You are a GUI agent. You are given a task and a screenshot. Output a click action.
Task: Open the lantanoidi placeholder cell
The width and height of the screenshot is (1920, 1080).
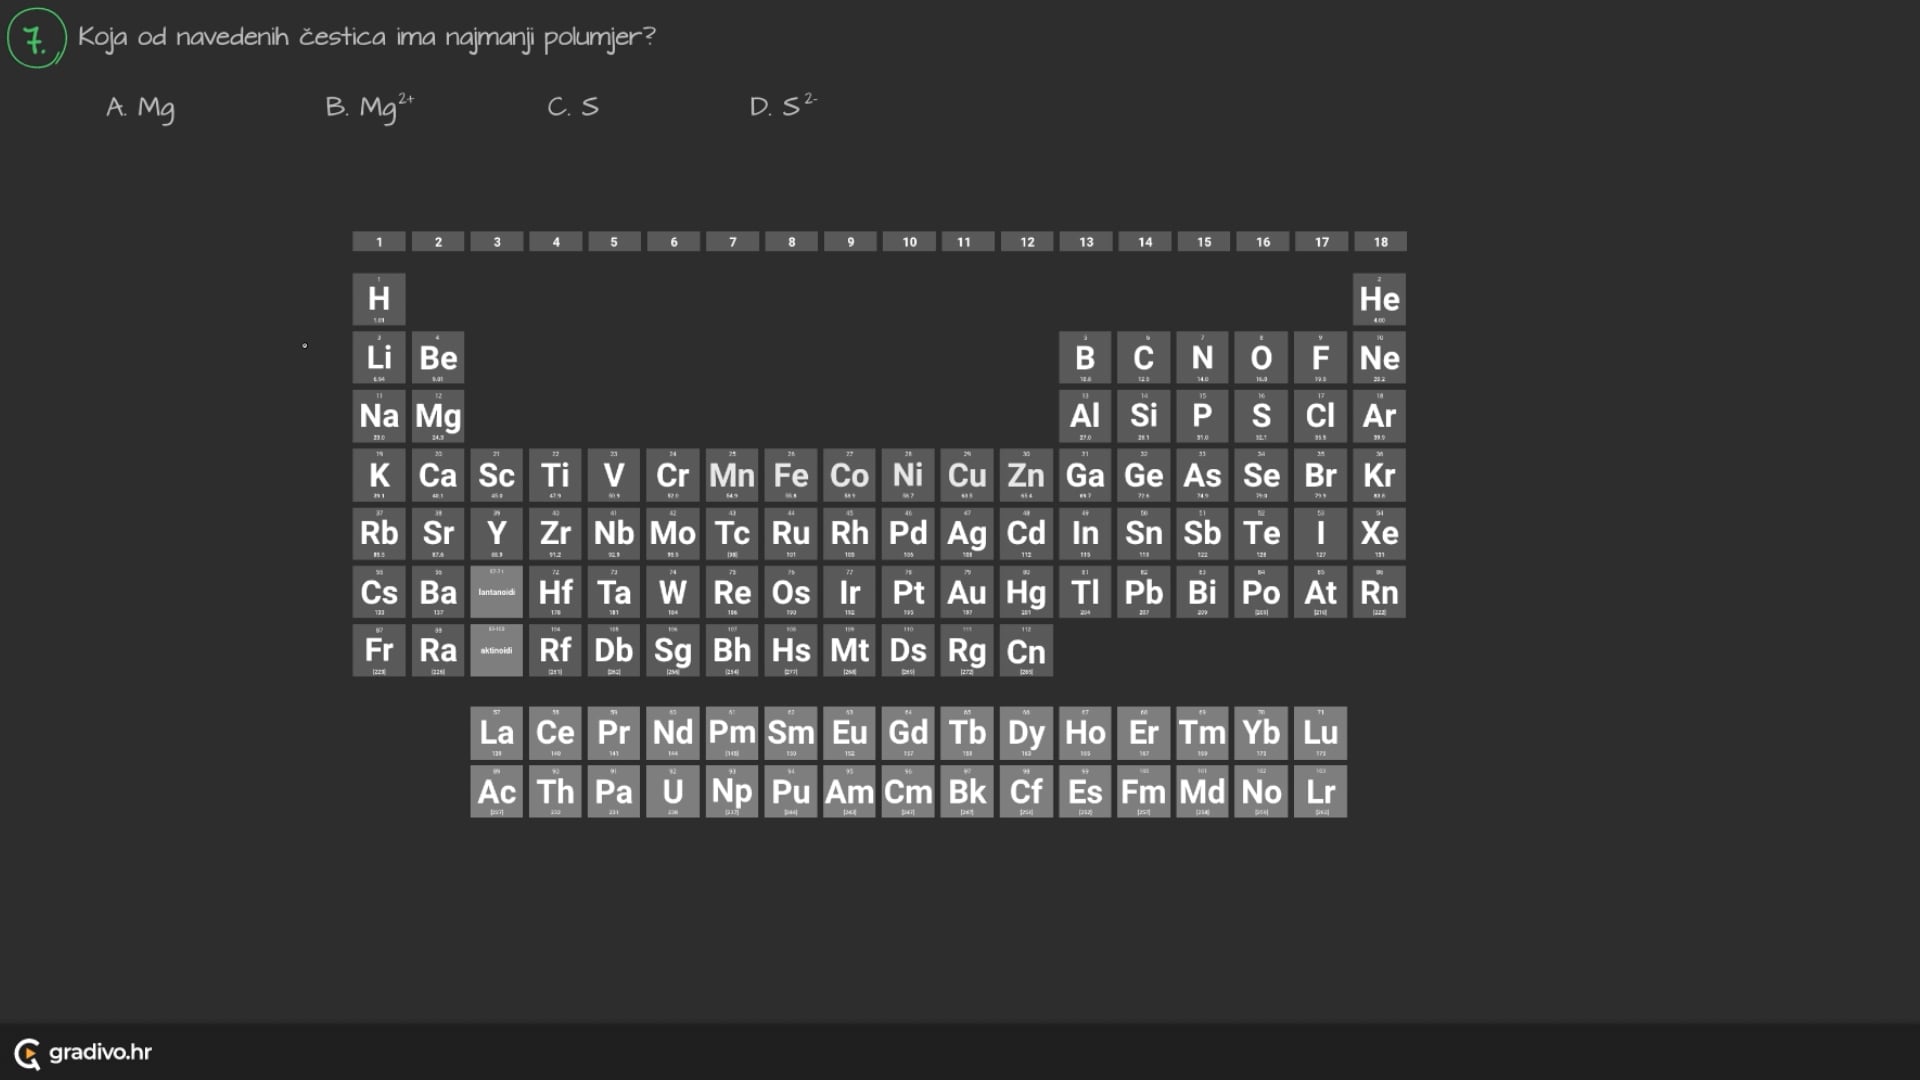(x=497, y=592)
